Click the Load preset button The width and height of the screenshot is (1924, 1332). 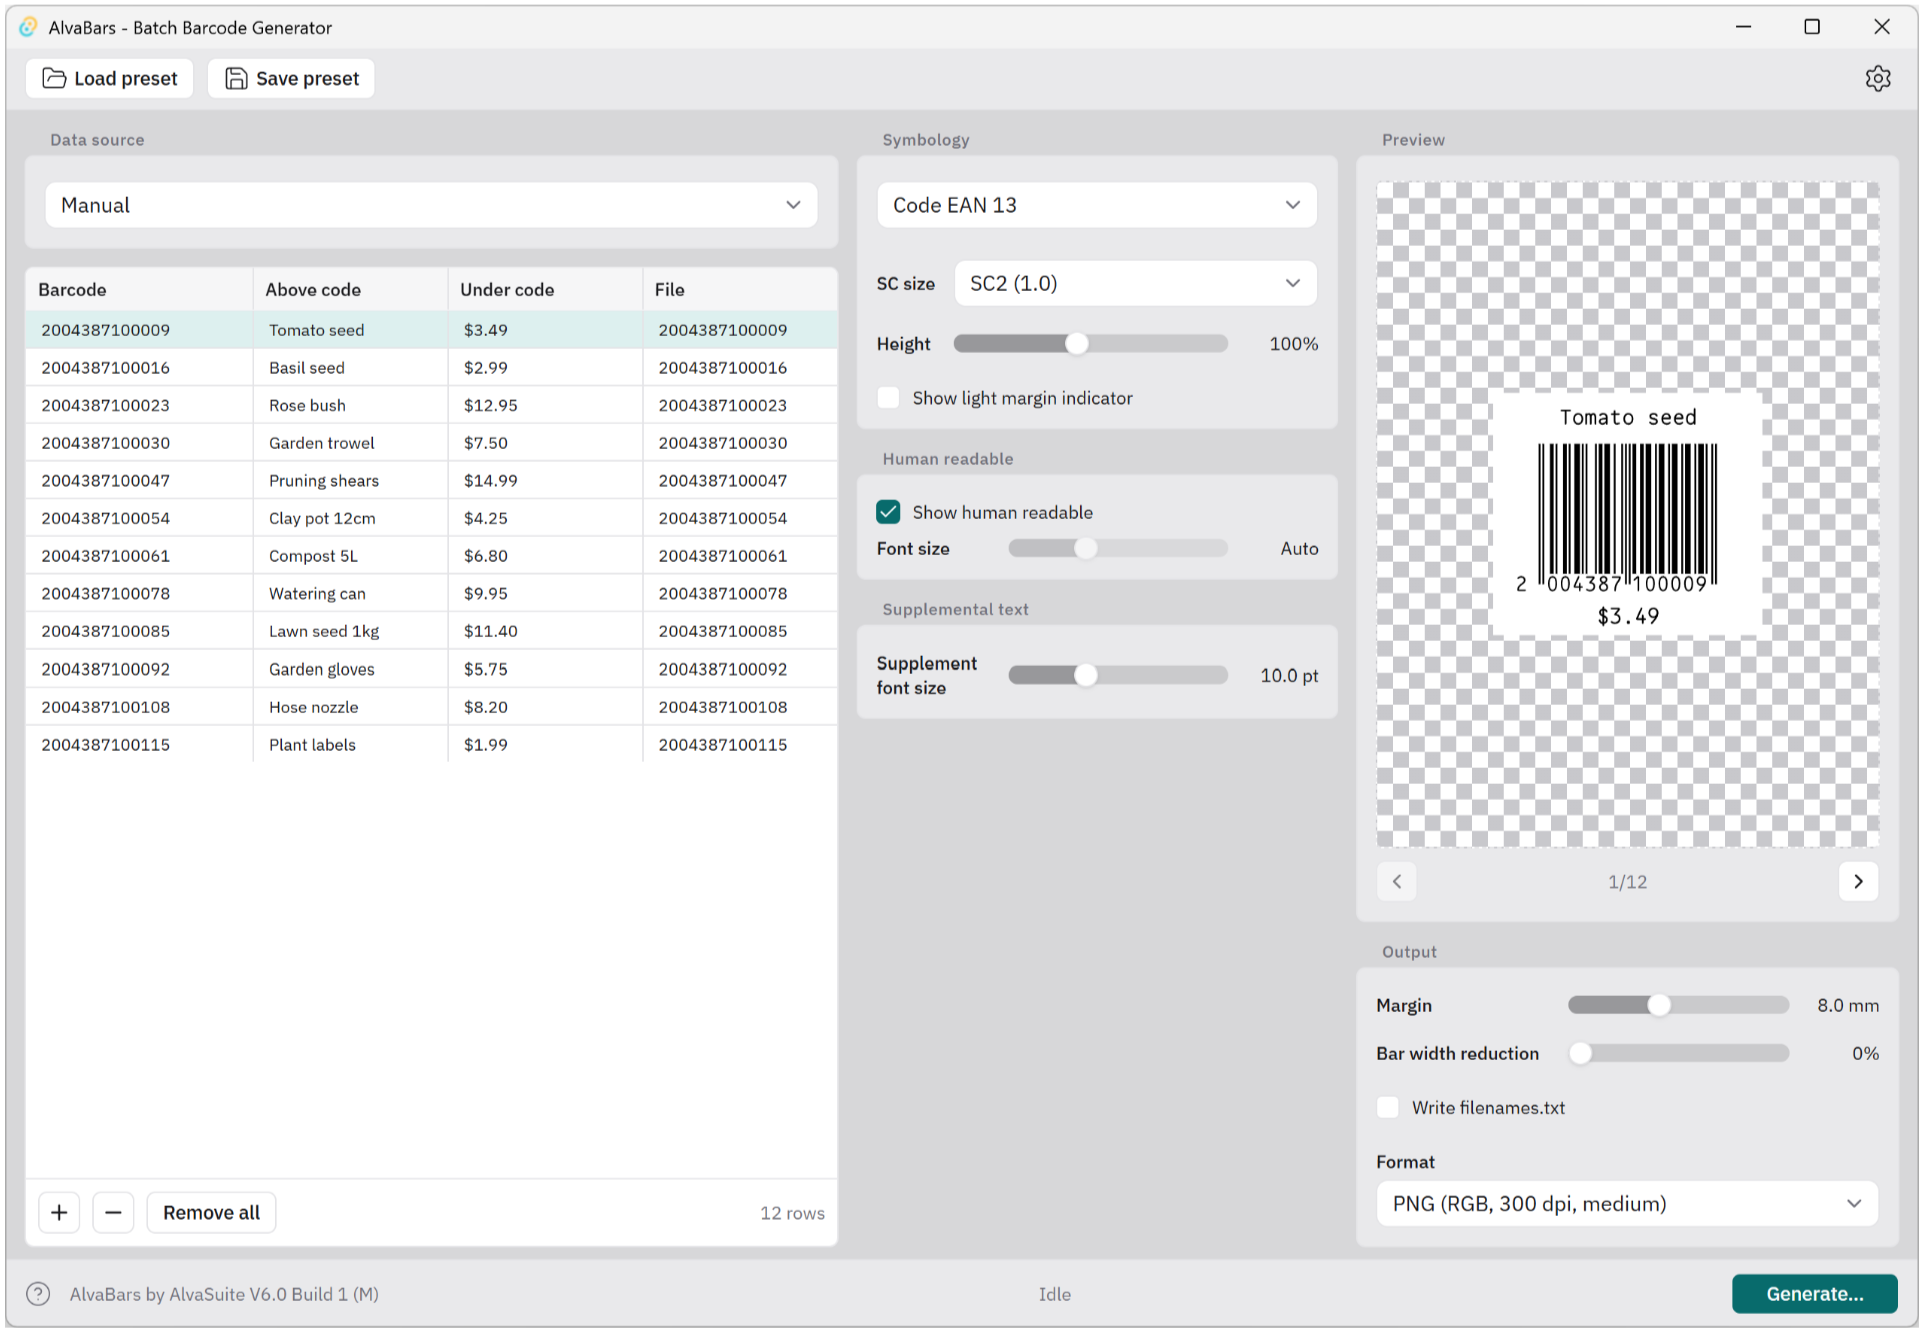110,79
